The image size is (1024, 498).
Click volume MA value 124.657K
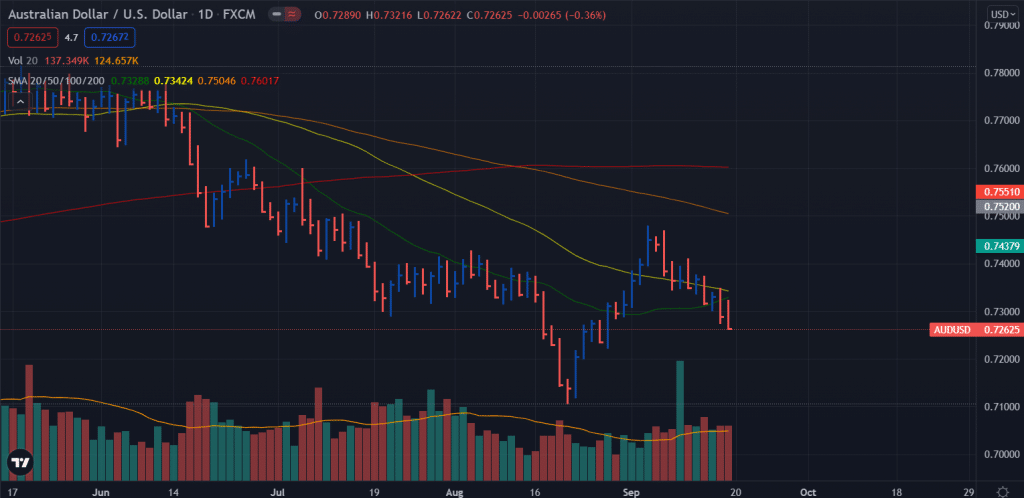(x=116, y=61)
